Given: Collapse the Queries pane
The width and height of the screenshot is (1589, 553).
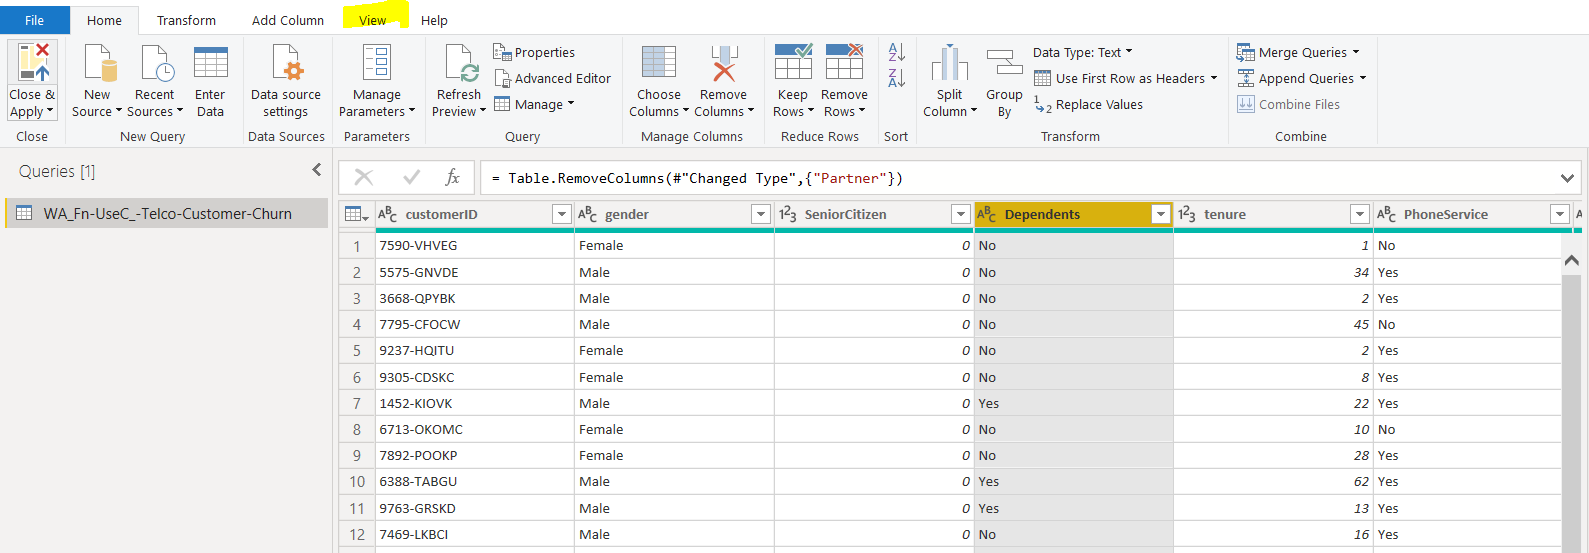Looking at the screenshot, I should [317, 170].
